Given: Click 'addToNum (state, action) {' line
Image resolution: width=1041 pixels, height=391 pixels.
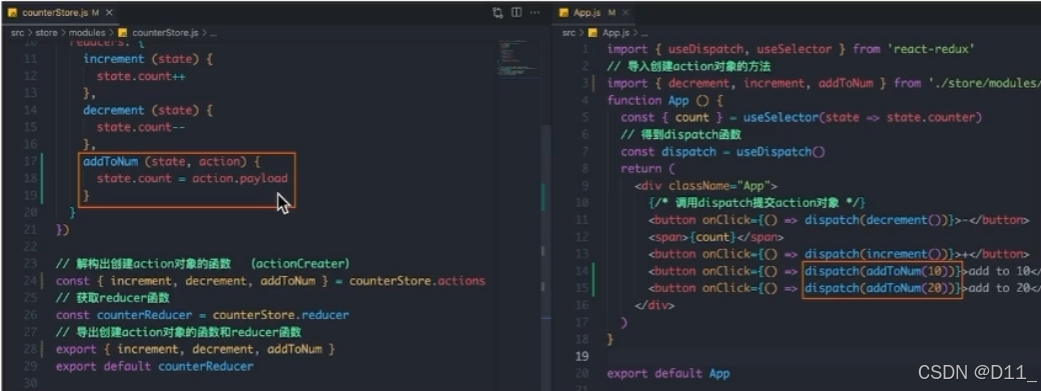Looking at the screenshot, I should coord(173,161).
